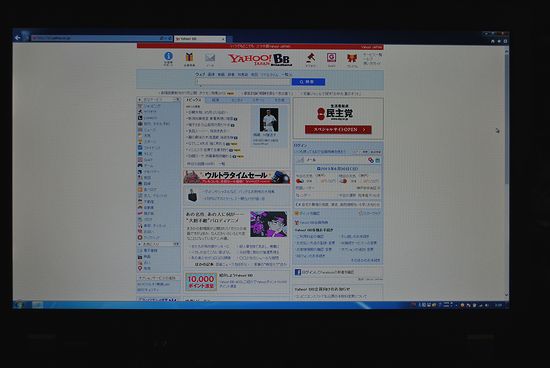Open the browser tools gear icon
Viewport: 550px width, 368px height.
[x=505, y=41]
